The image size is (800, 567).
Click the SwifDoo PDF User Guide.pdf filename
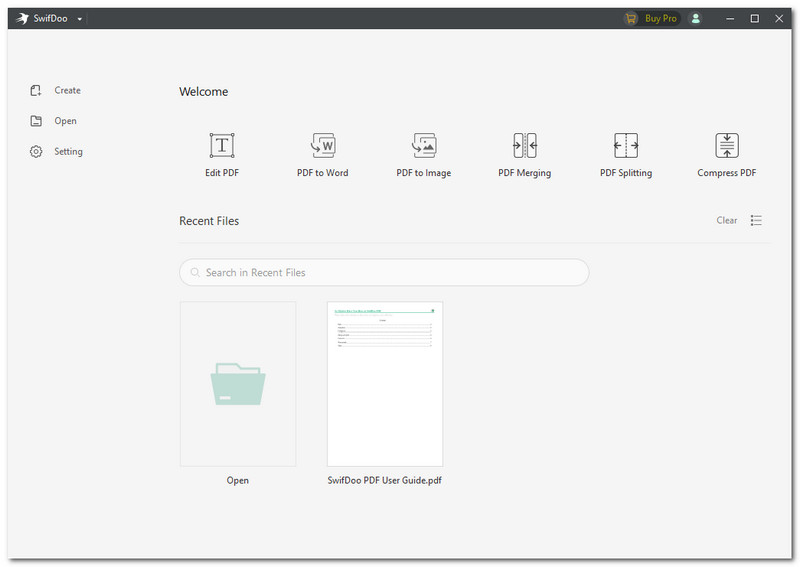385,480
